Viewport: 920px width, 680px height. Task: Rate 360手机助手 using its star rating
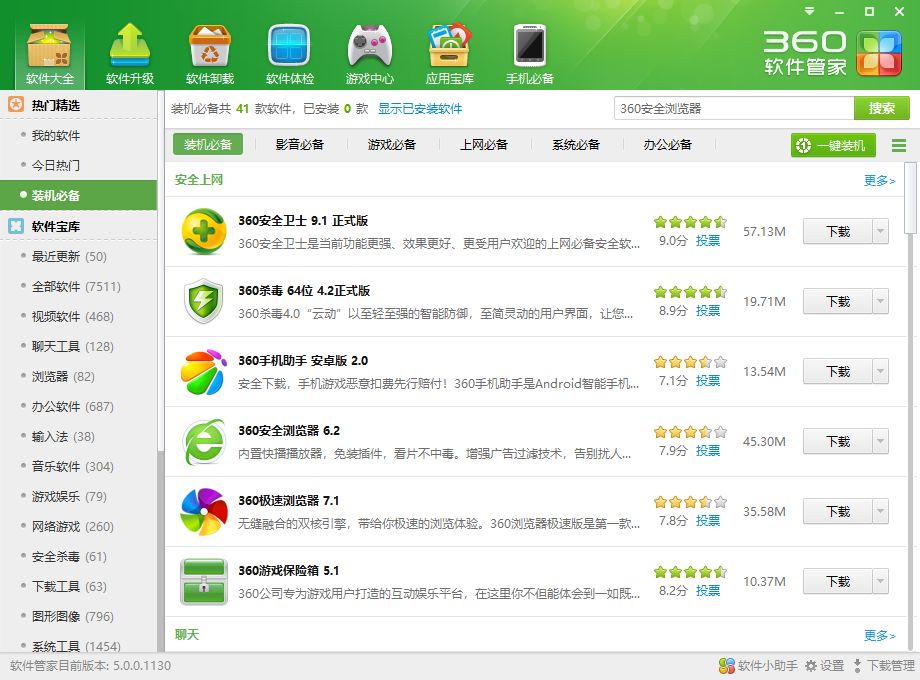690,362
